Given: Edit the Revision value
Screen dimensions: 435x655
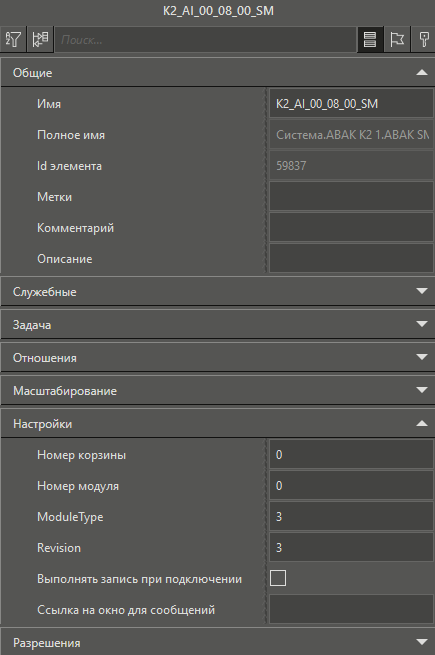Looking at the screenshot, I should coord(351,547).
